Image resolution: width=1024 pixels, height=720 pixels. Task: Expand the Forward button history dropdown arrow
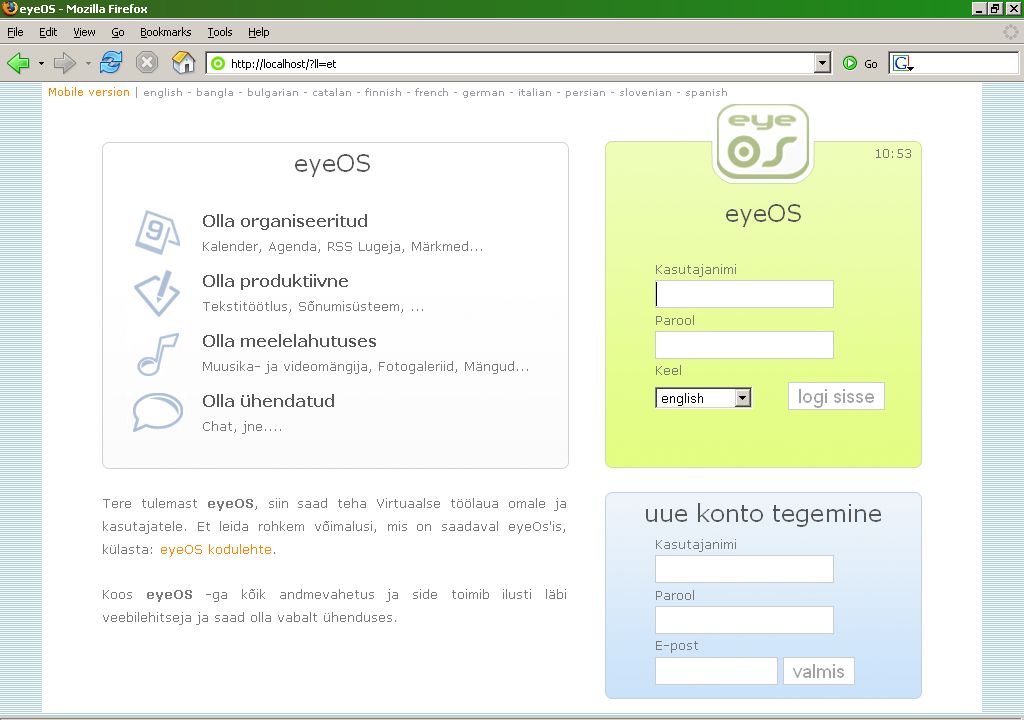pyautogui.click(x=88, y=63)
